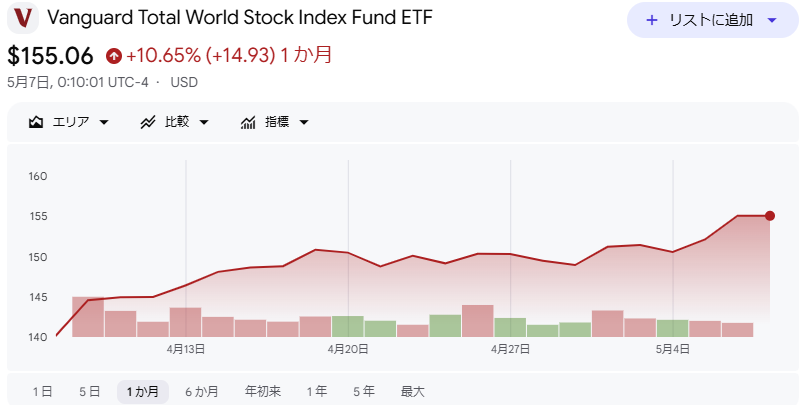
Task: Expand the 指標 indicators dropdown
Action: pyautogui.click(x=304, y=122)
